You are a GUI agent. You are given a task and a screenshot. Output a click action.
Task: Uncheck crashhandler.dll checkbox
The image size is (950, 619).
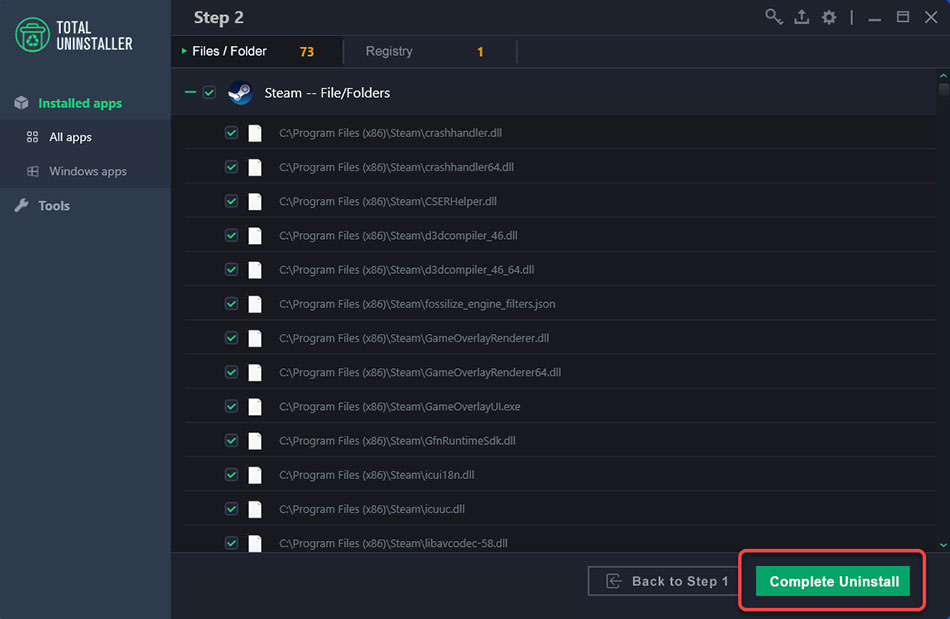coord(231,133)
